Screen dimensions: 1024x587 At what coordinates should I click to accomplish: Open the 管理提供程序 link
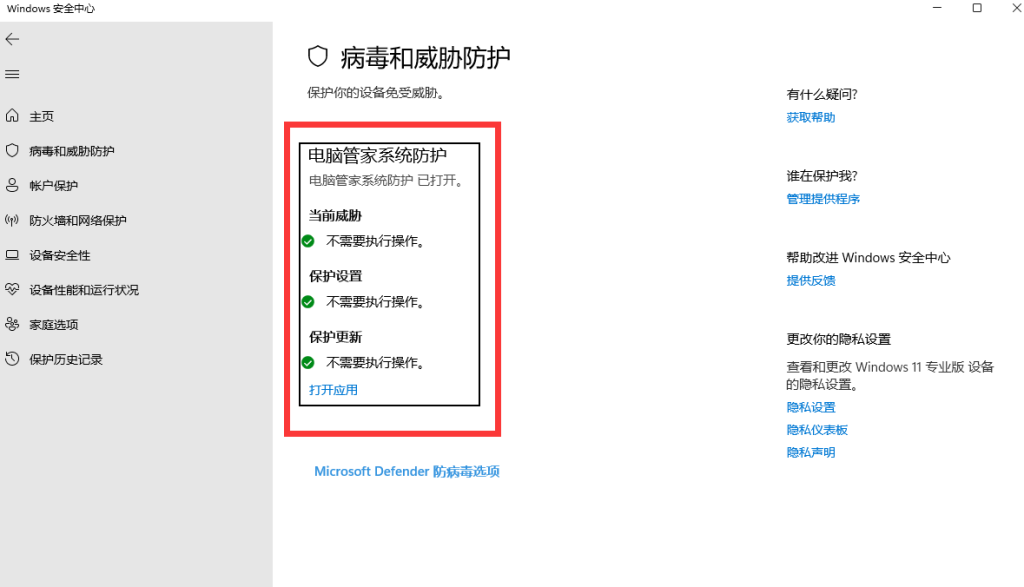coord(822,199)
